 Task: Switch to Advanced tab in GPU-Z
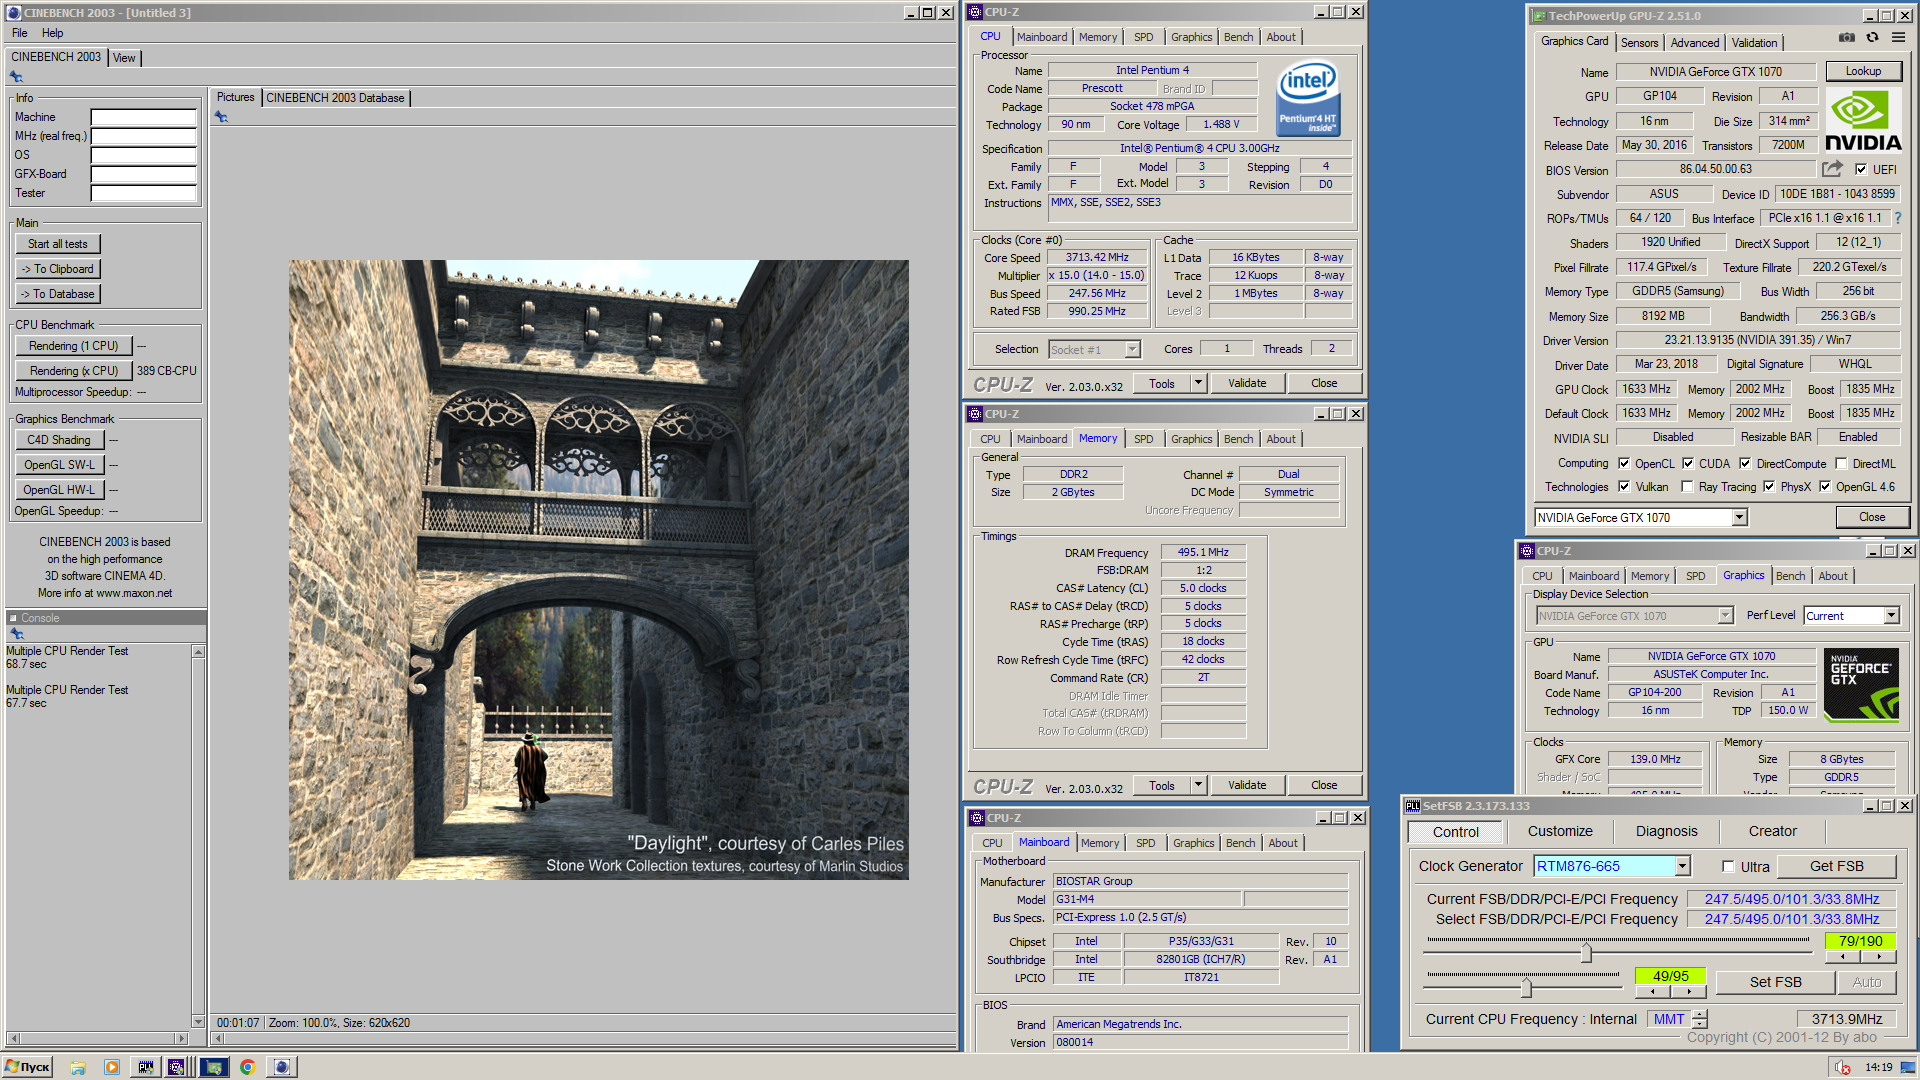pyautogui.click(x=1695, y=42)
